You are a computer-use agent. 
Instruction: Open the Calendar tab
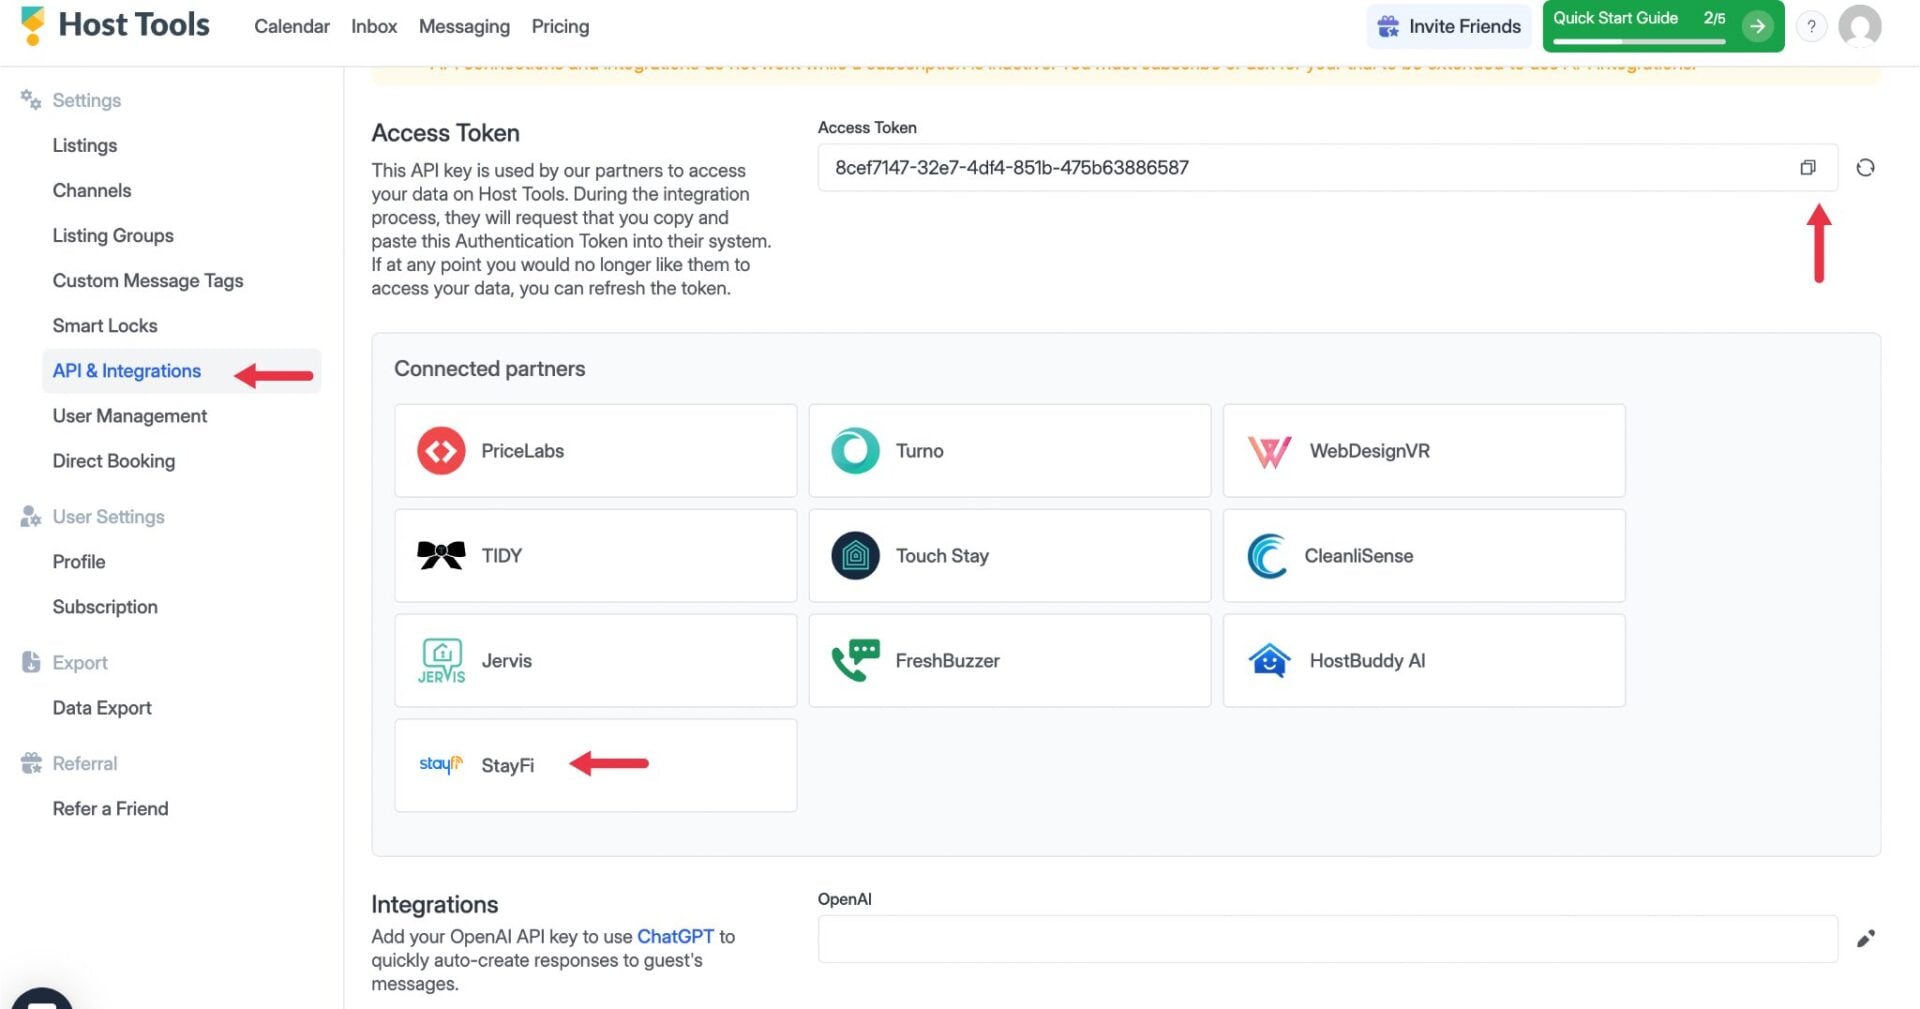tap(291, 27)
